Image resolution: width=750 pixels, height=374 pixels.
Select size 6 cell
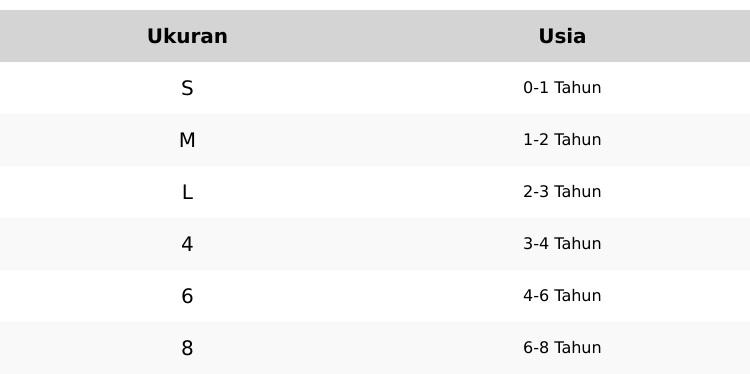[x=187, y=296]
